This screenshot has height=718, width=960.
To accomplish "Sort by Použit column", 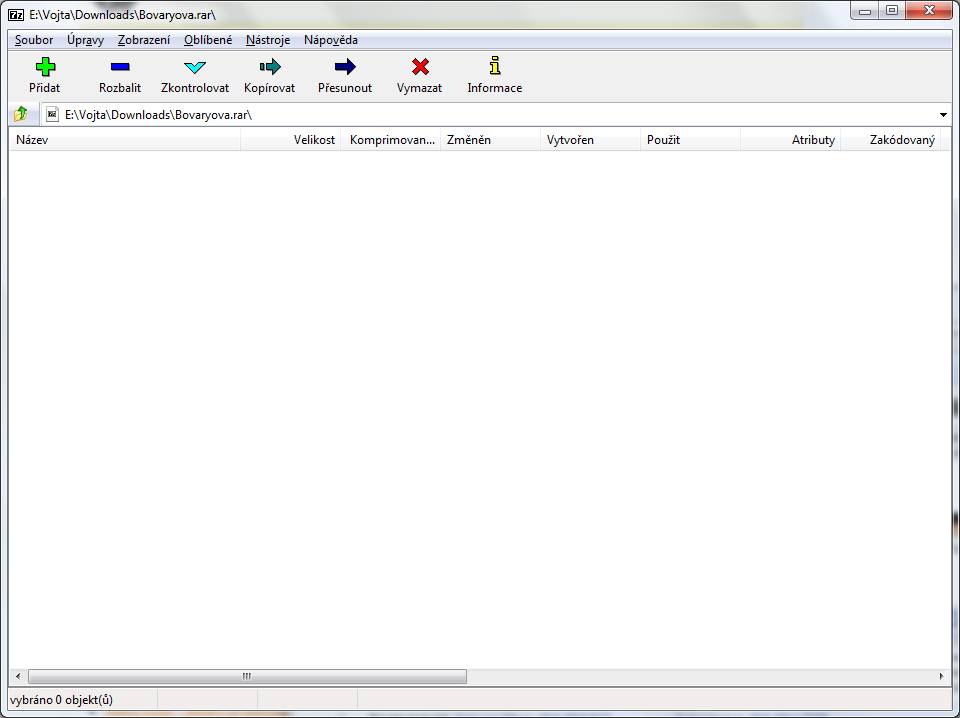I will tap(690, 140).
